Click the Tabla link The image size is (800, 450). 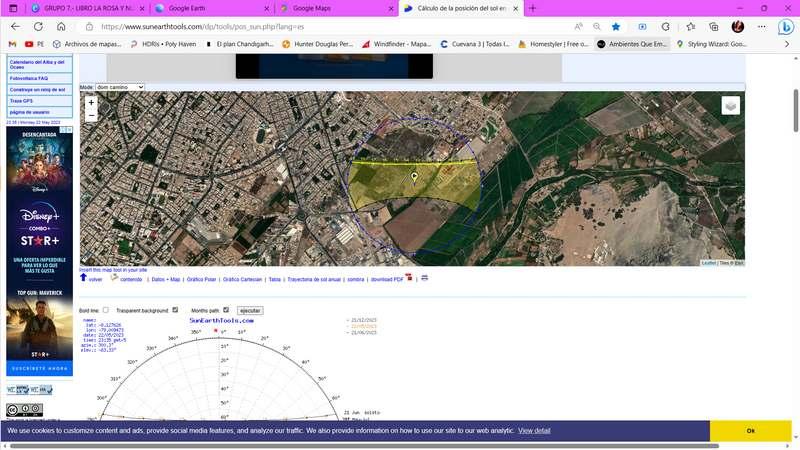coord(275,280)
